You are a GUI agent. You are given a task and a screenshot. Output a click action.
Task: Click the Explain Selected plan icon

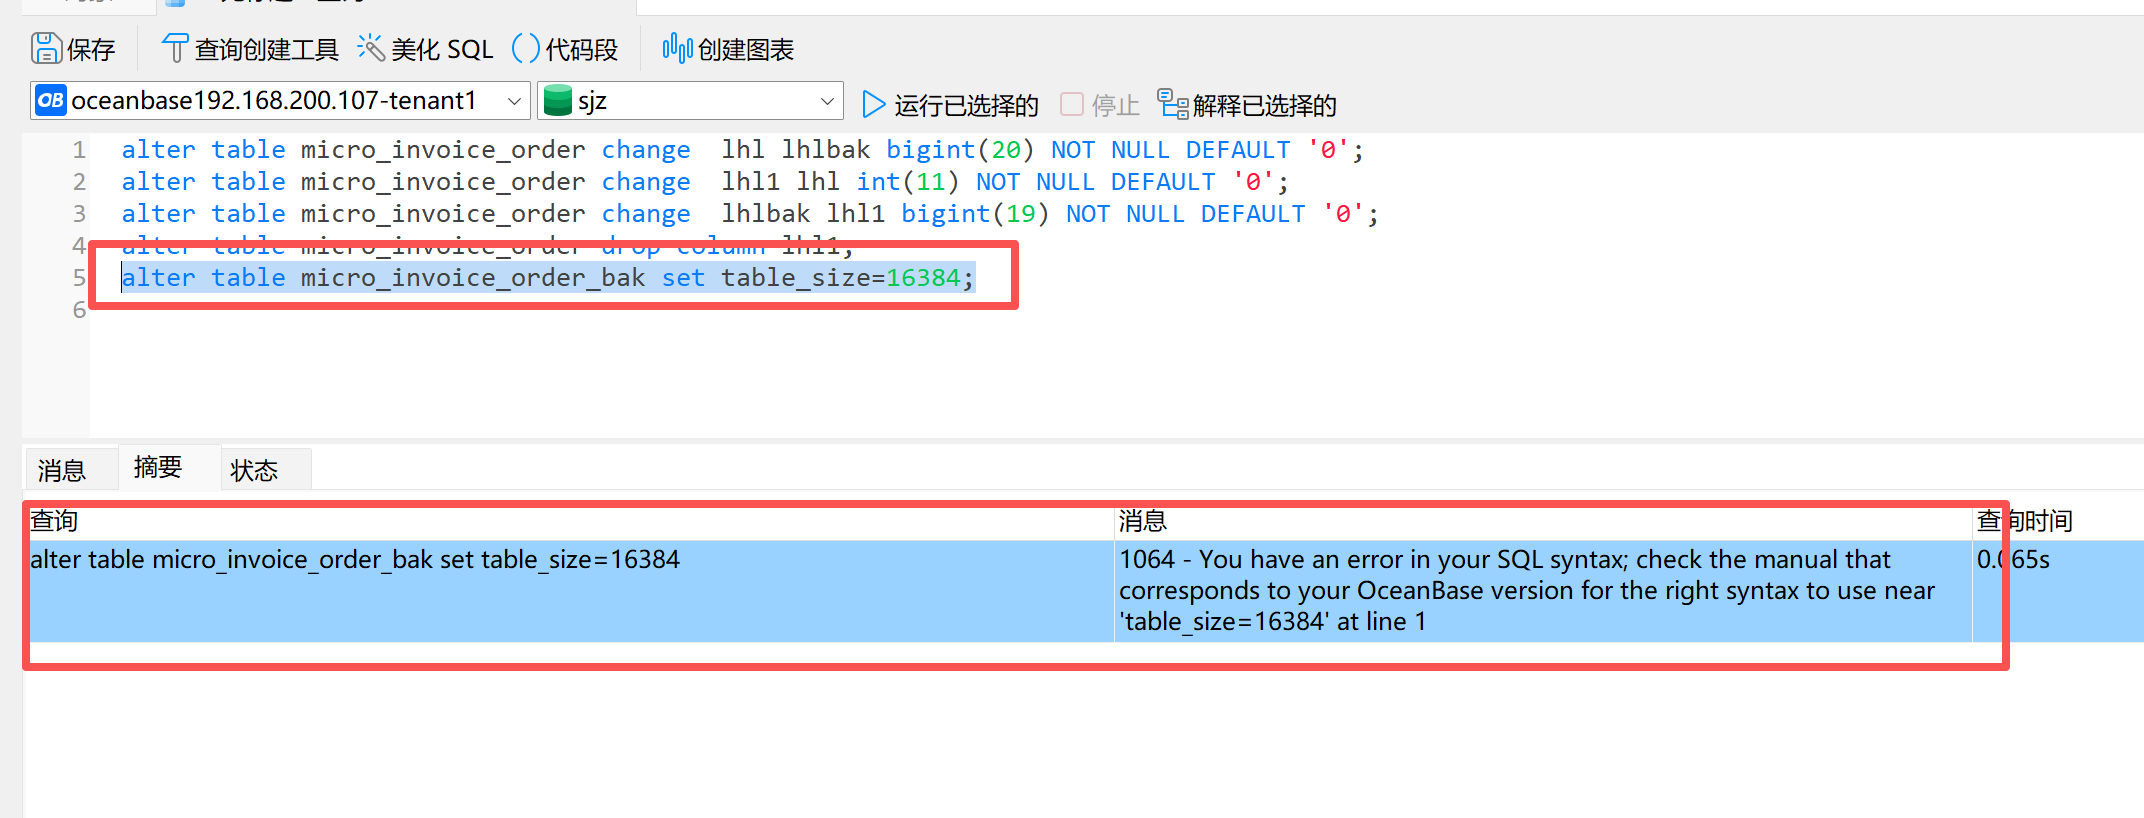tap(1172, 104)
